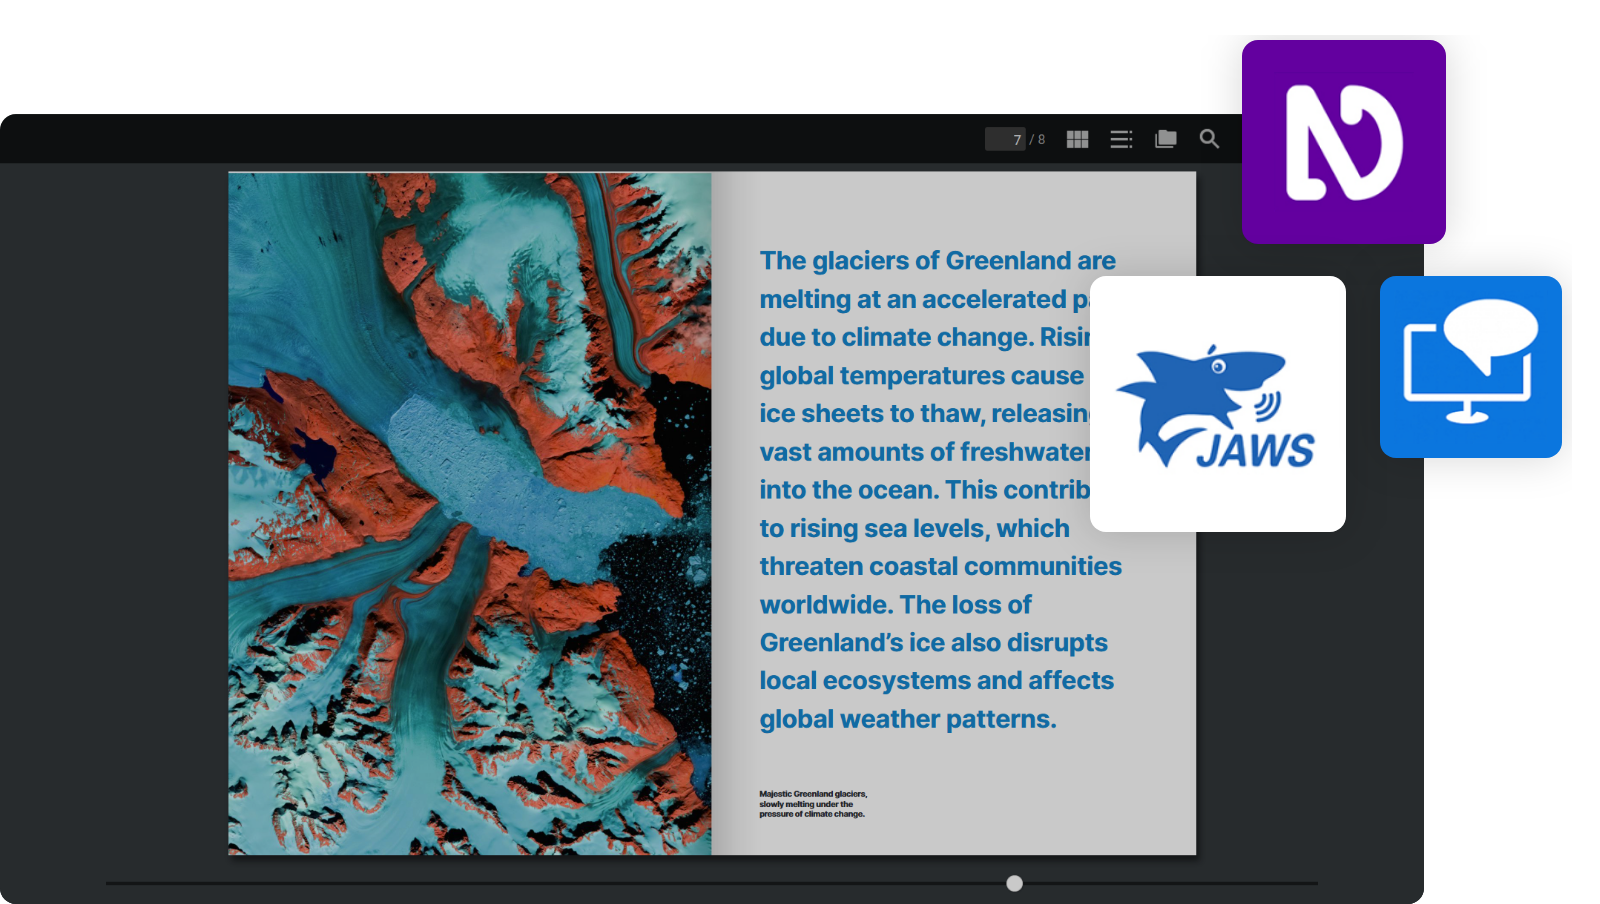Screen dimensions: 1600x904
Task: Click 'global weather patterns.' text line
Action: [x=907, y=719]
